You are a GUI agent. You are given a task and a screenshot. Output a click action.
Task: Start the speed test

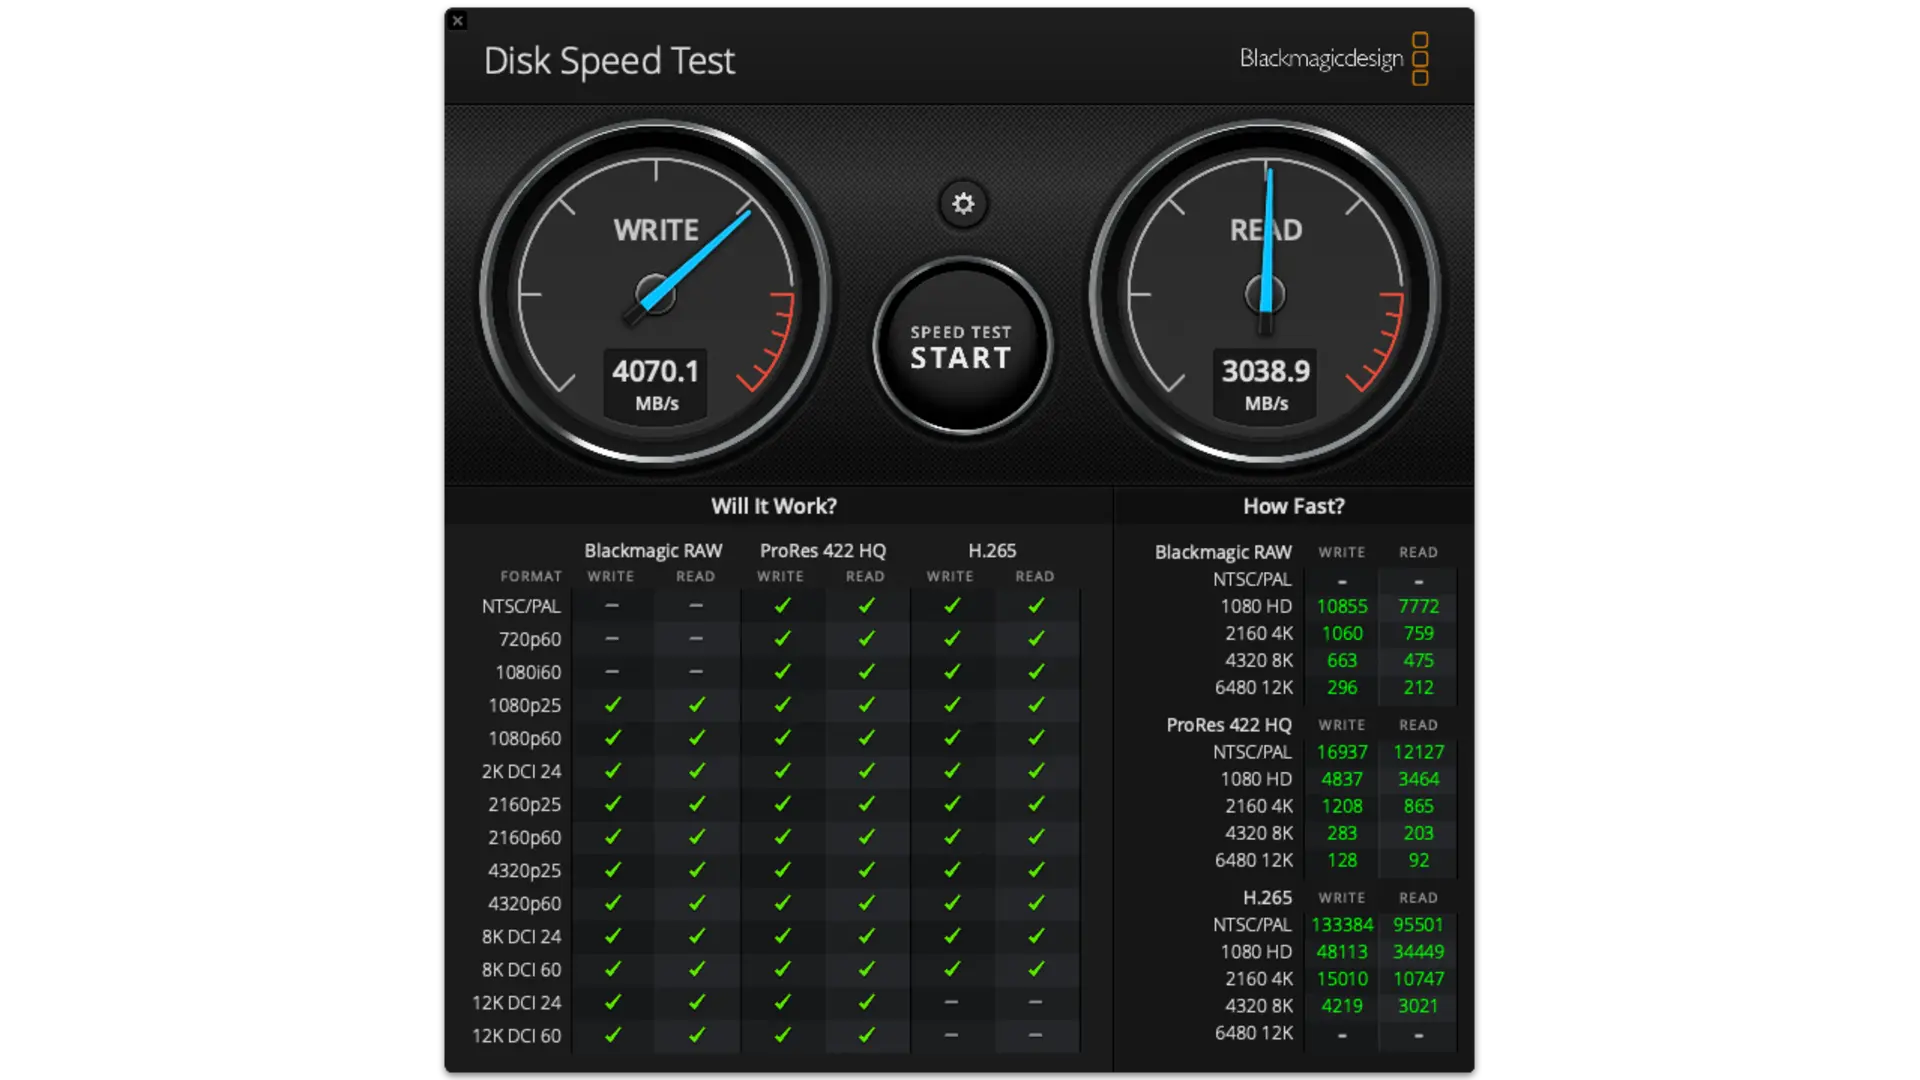pyautogui.click(x=961, y=347)
